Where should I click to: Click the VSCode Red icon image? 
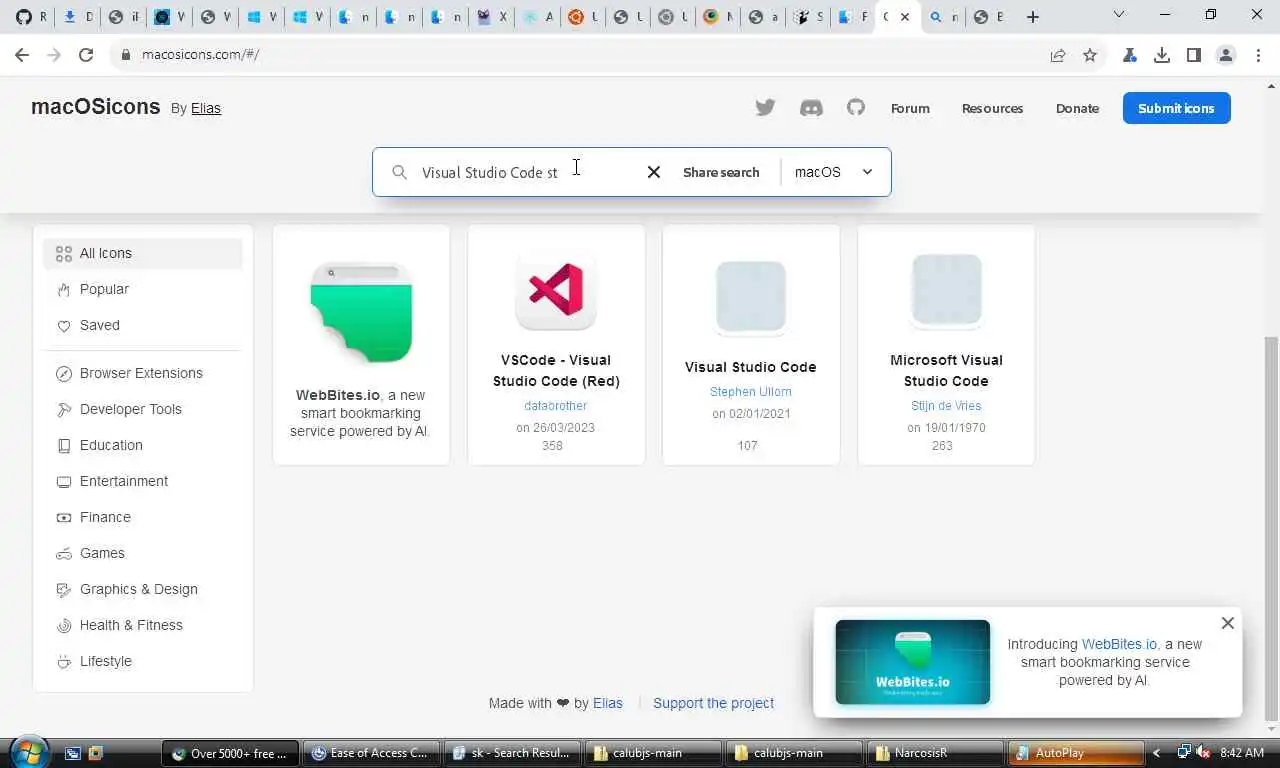click(556, 290)
